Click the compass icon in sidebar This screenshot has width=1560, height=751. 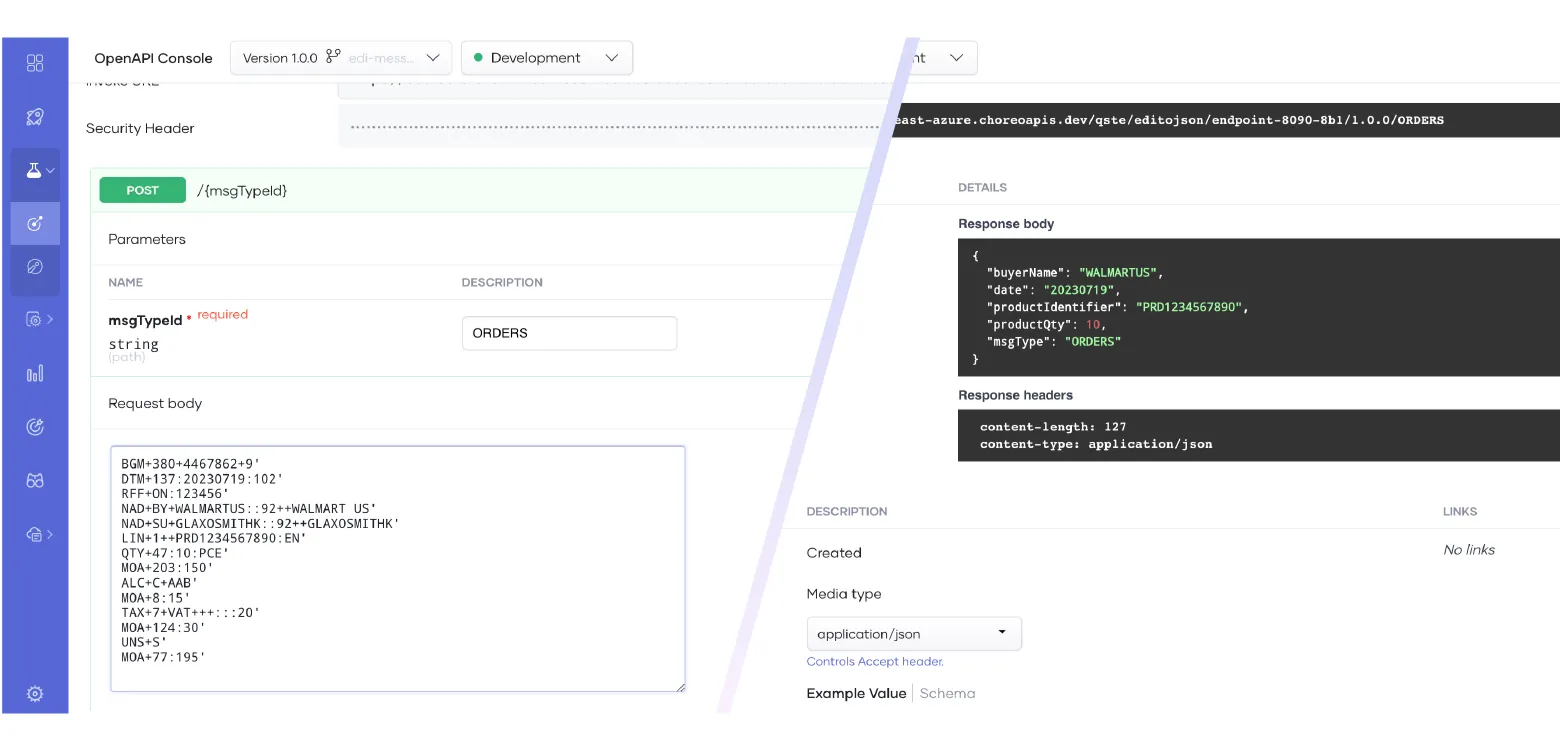click(x=35, y=267)
